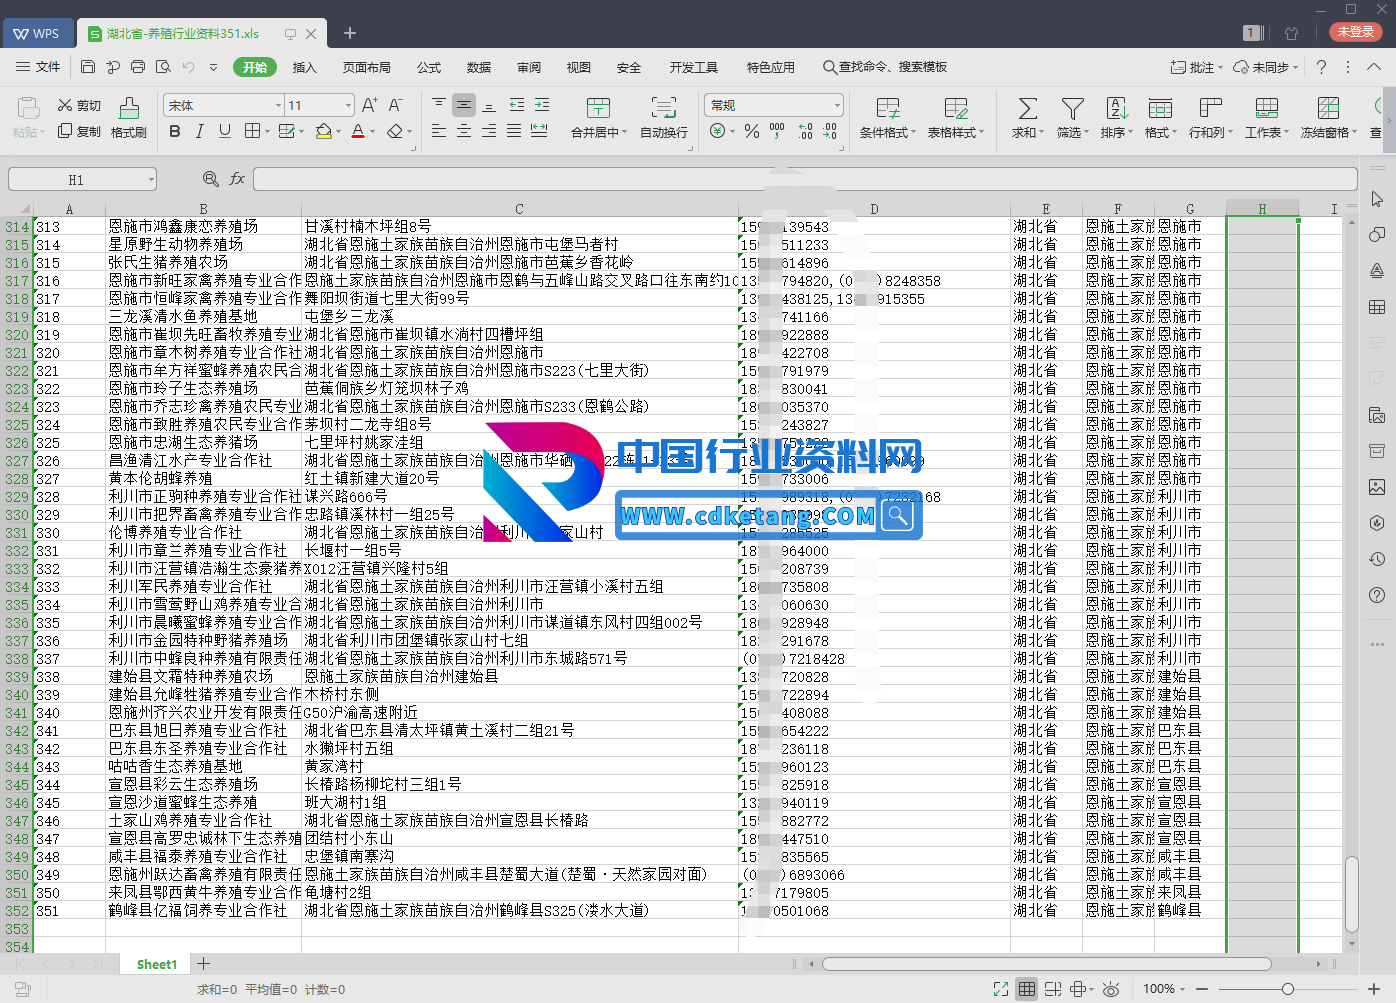Open new document tab with plus
This screenshot has width=1396, height=1003.
pos(350,33)
